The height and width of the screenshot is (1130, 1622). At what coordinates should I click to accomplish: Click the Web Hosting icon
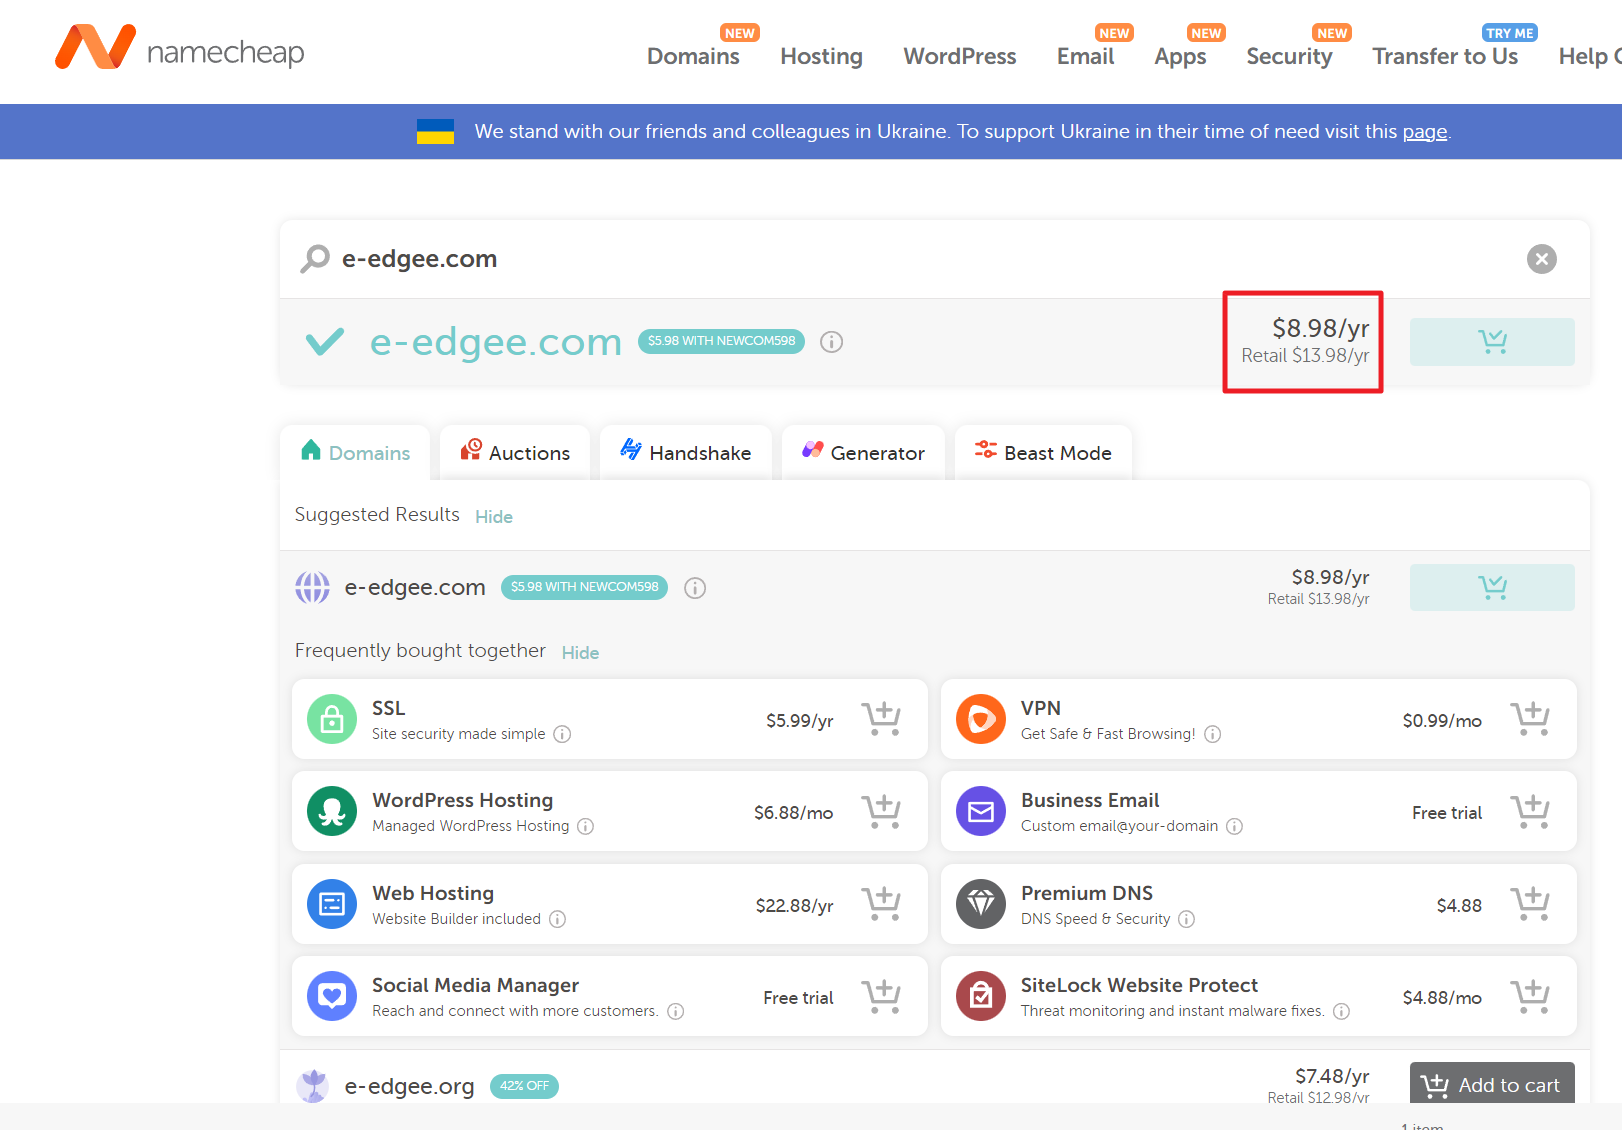point(332,904)
